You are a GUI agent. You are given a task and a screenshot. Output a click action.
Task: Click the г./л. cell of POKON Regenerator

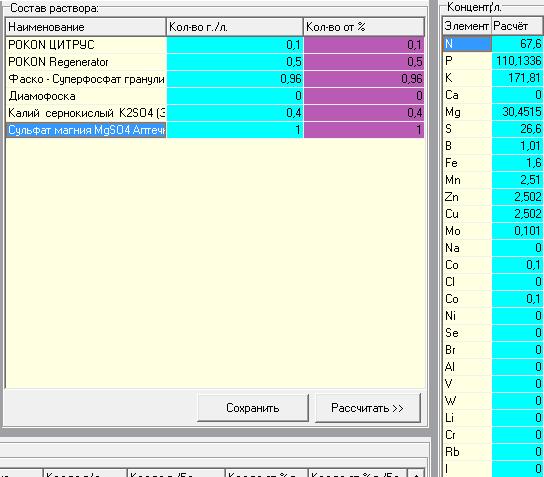235,62
